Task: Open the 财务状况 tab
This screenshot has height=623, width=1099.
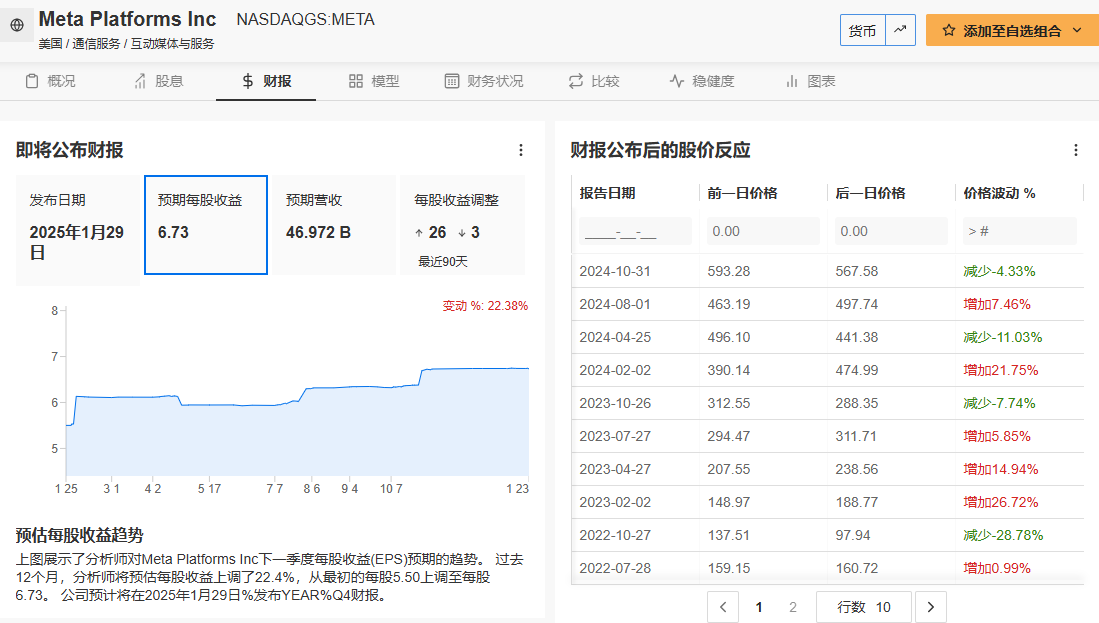Action: pos(484,81)
